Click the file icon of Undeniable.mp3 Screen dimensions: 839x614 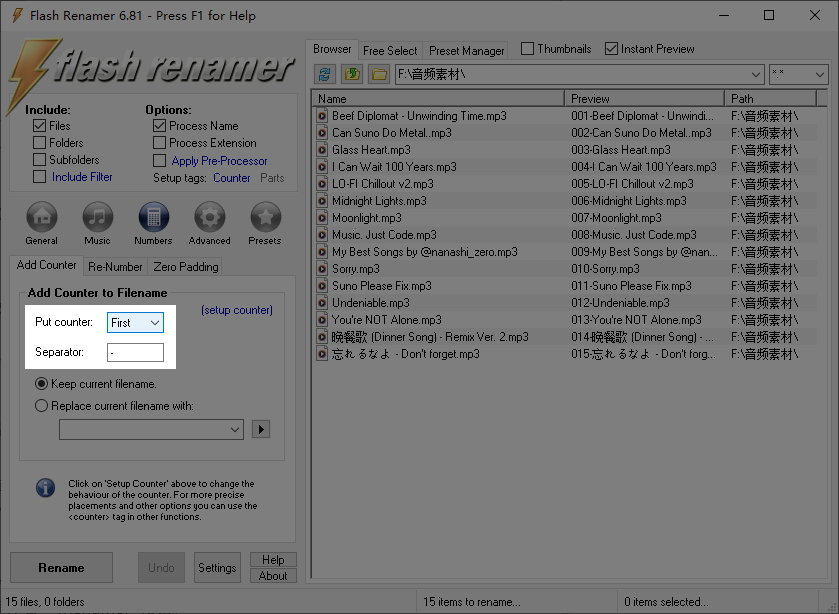[x=322, y=303]
